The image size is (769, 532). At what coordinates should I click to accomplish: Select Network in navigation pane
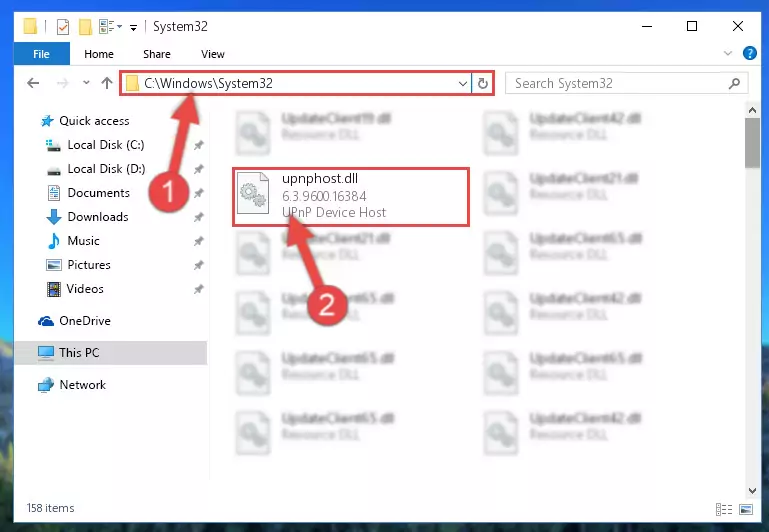click(82, 385)
